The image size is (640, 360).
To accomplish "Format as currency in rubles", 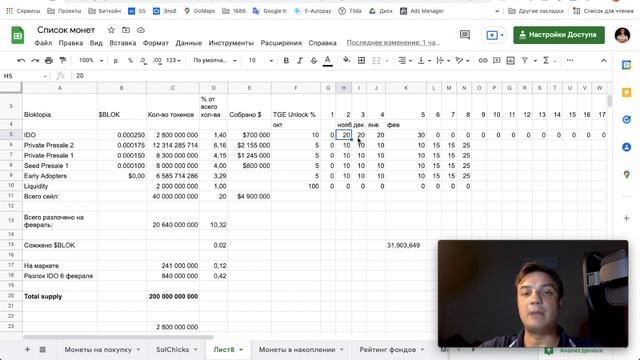I will 116,60.
